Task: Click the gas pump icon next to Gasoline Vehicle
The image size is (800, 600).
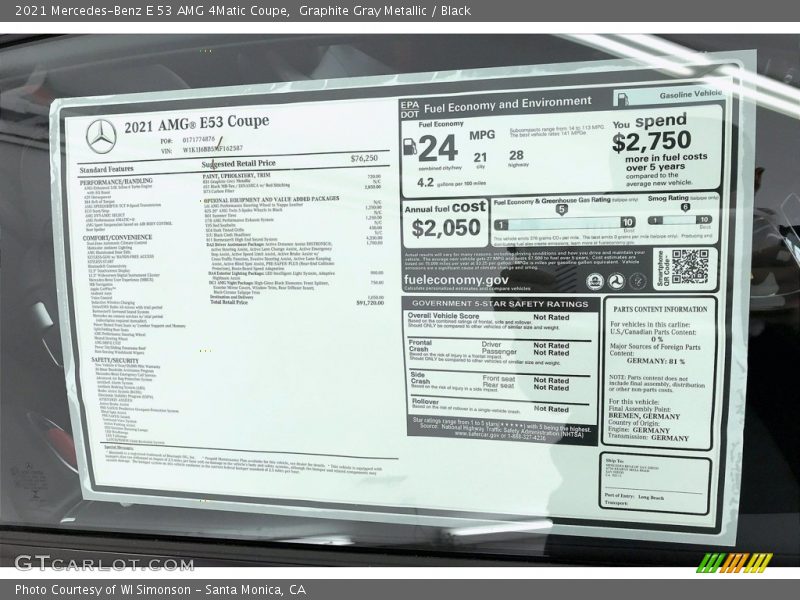Action: tap(621, 98)
